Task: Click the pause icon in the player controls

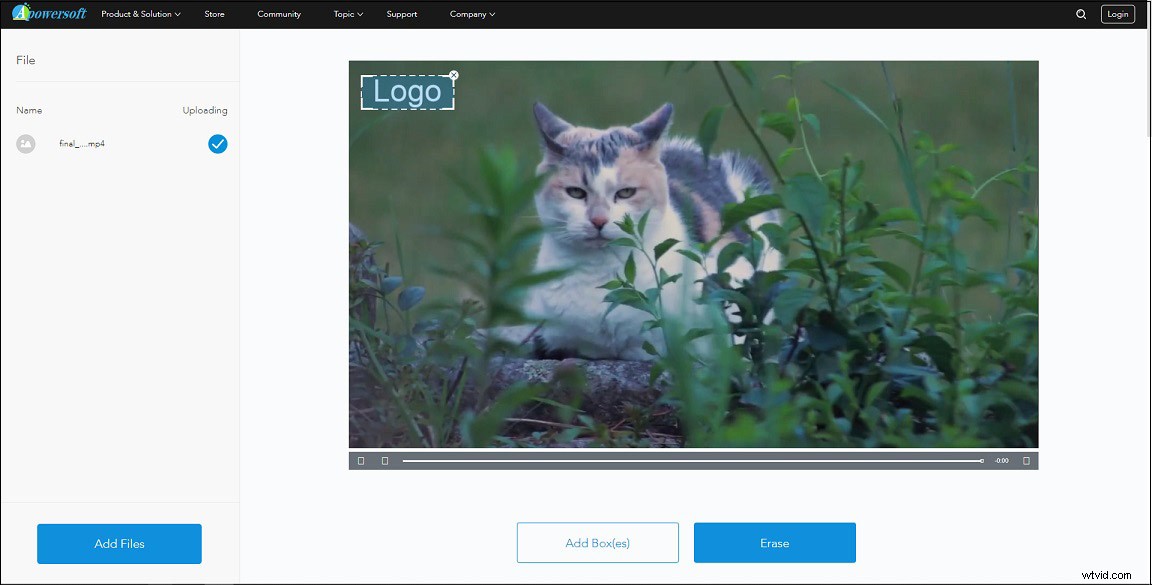Action: coord(385,460)
